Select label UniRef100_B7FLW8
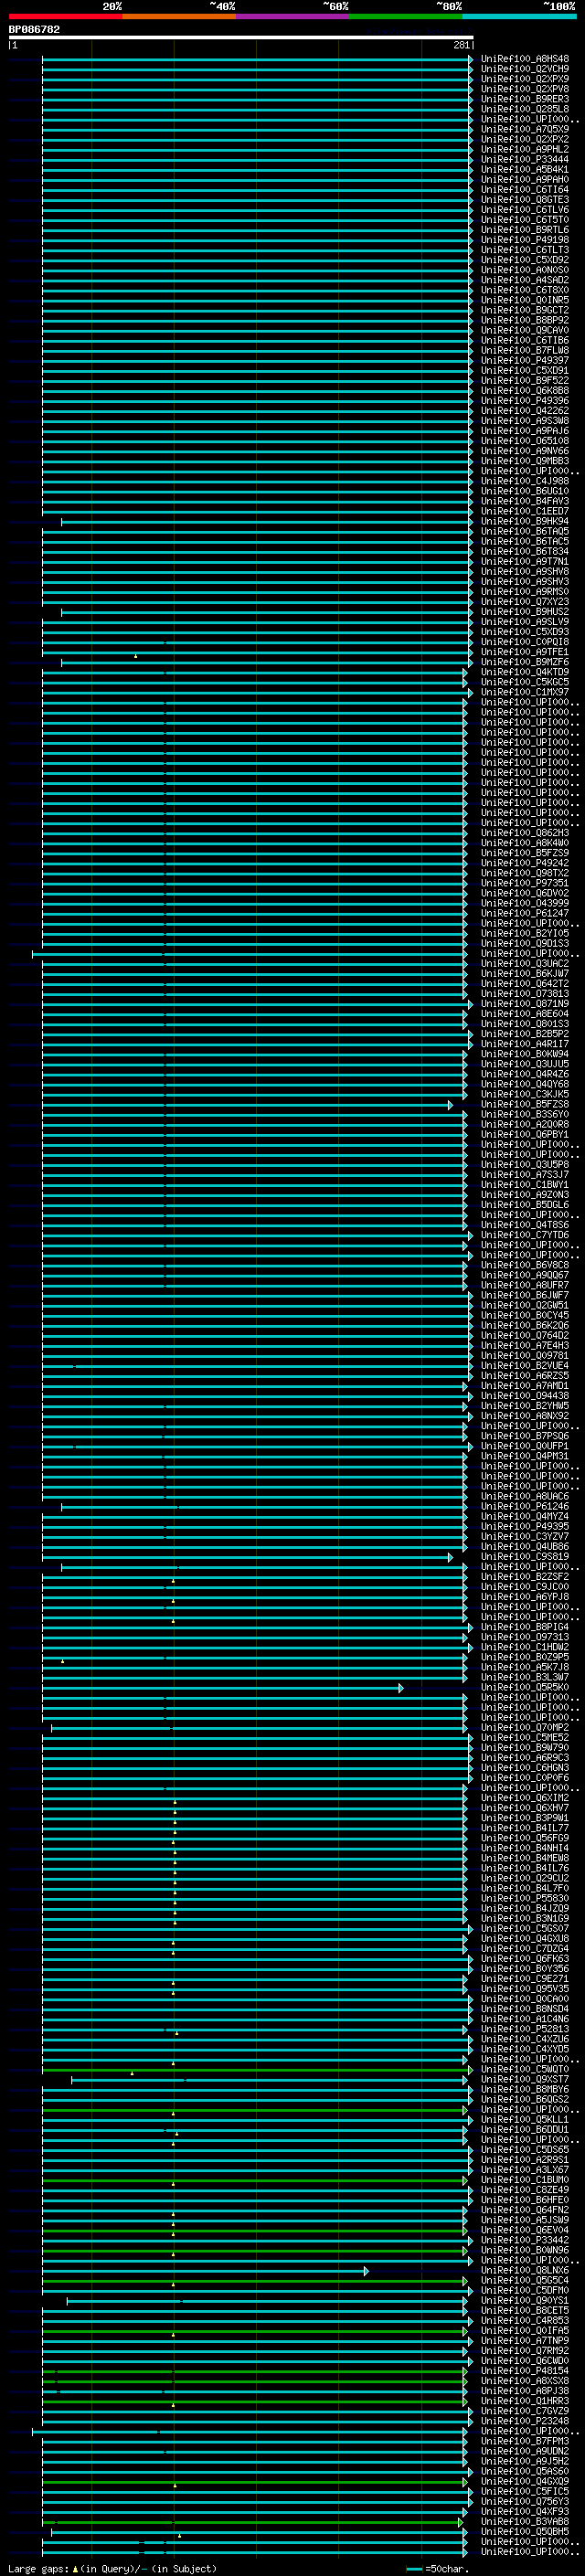This screenshot has height=2576, width=585. pyautogui.click(x=525, y=350)
